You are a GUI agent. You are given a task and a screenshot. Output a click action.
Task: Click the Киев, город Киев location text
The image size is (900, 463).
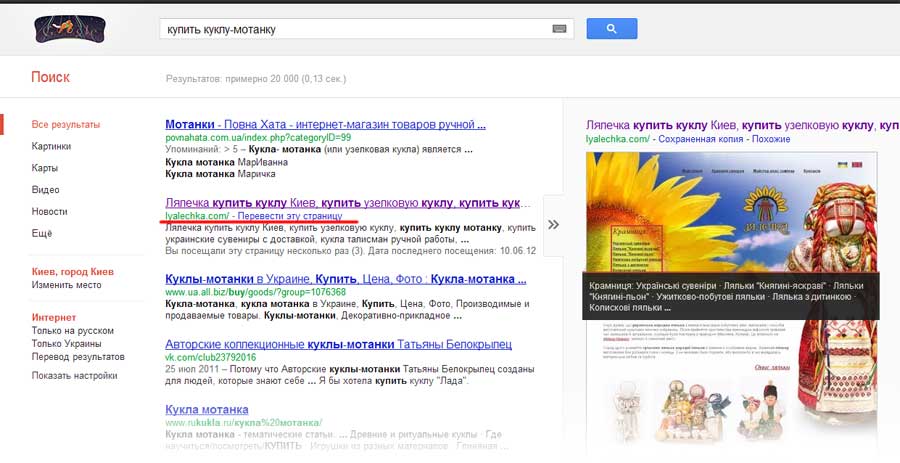pyautogui.click(x=72, y=272)
